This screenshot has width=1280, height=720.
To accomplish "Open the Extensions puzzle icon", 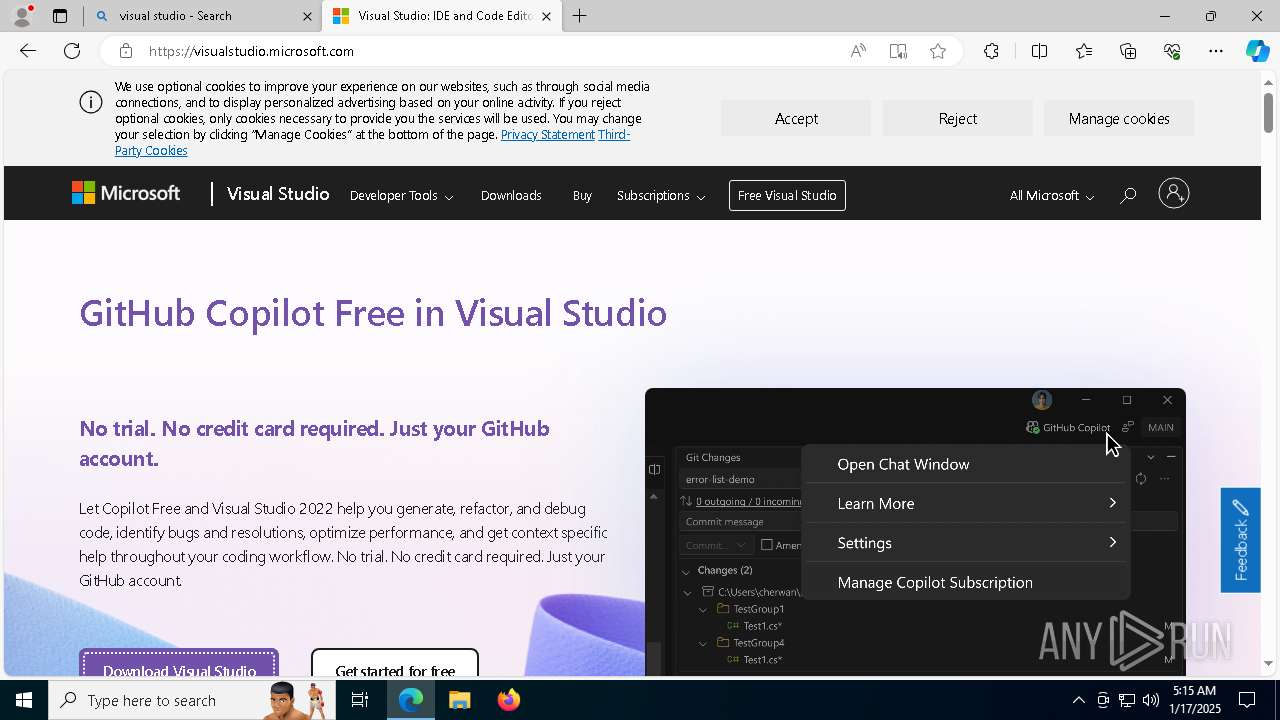I will coord(991,51).
